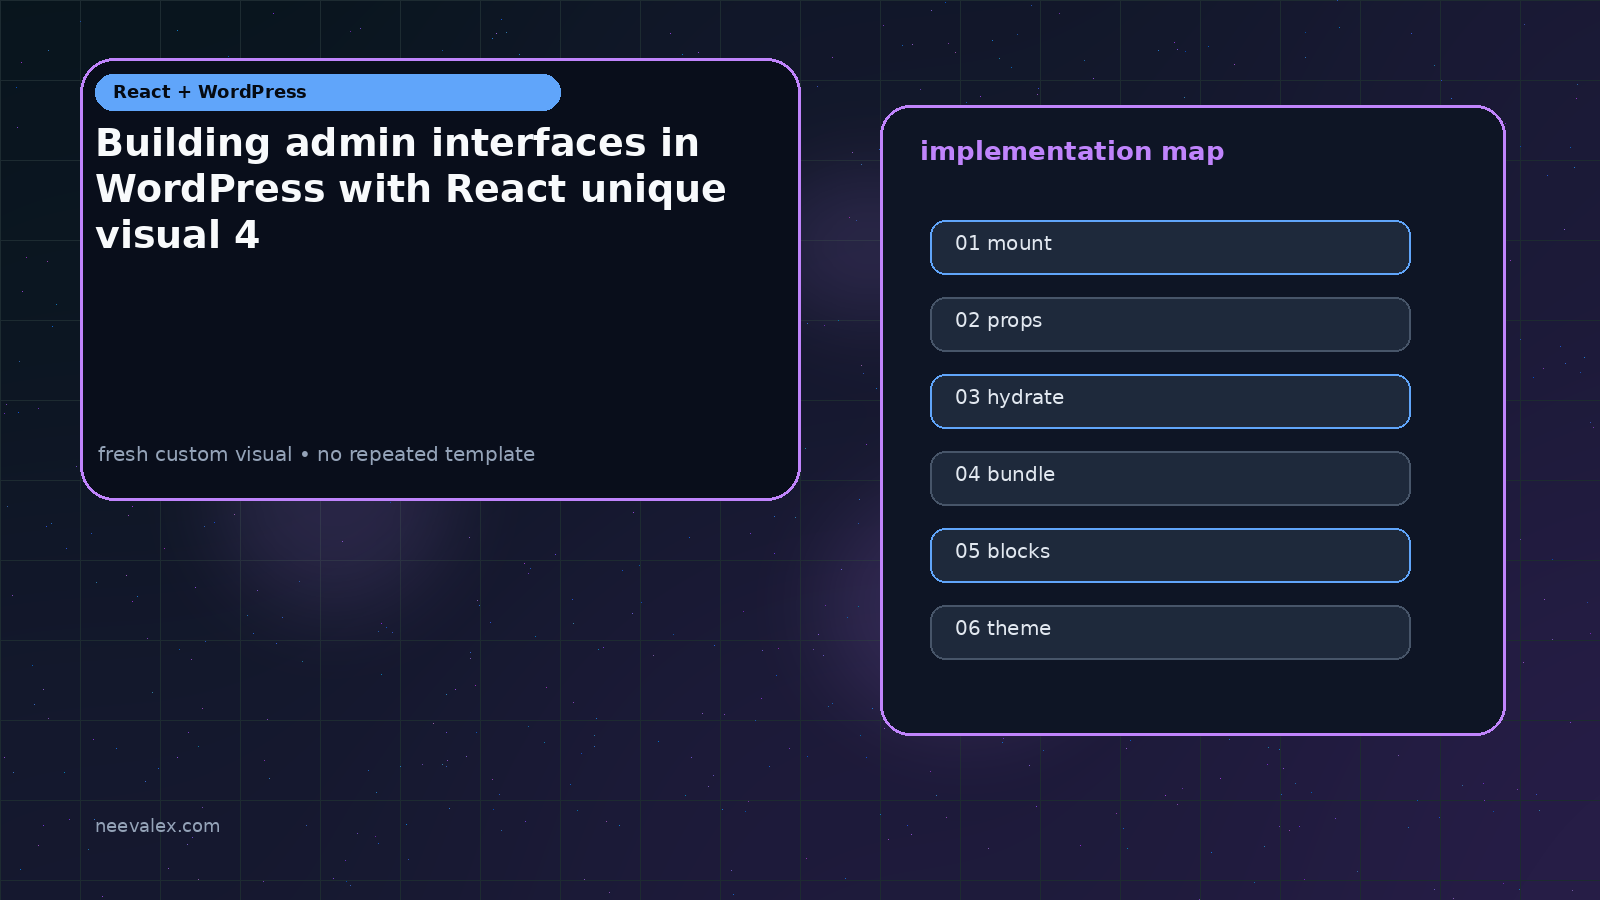
Task: Select the 01 mount step
Action: pos(1170,247)
